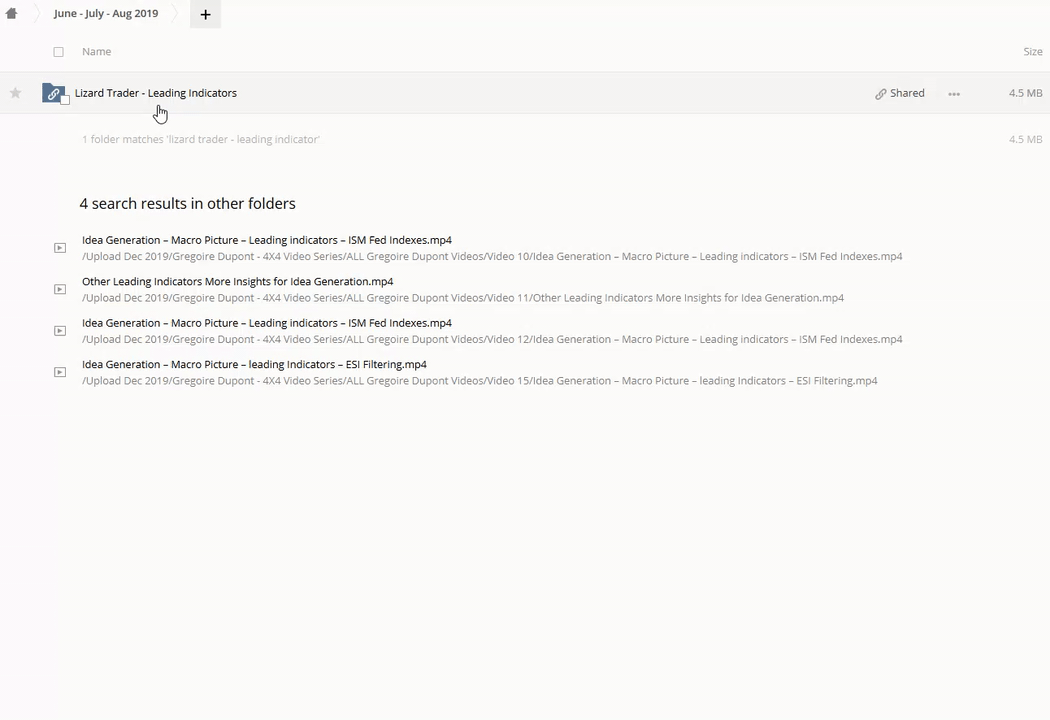Screen dimensions: 1050x720
Task: Open Shared settings for Lizard Trader folder
Action: [900, 93]
